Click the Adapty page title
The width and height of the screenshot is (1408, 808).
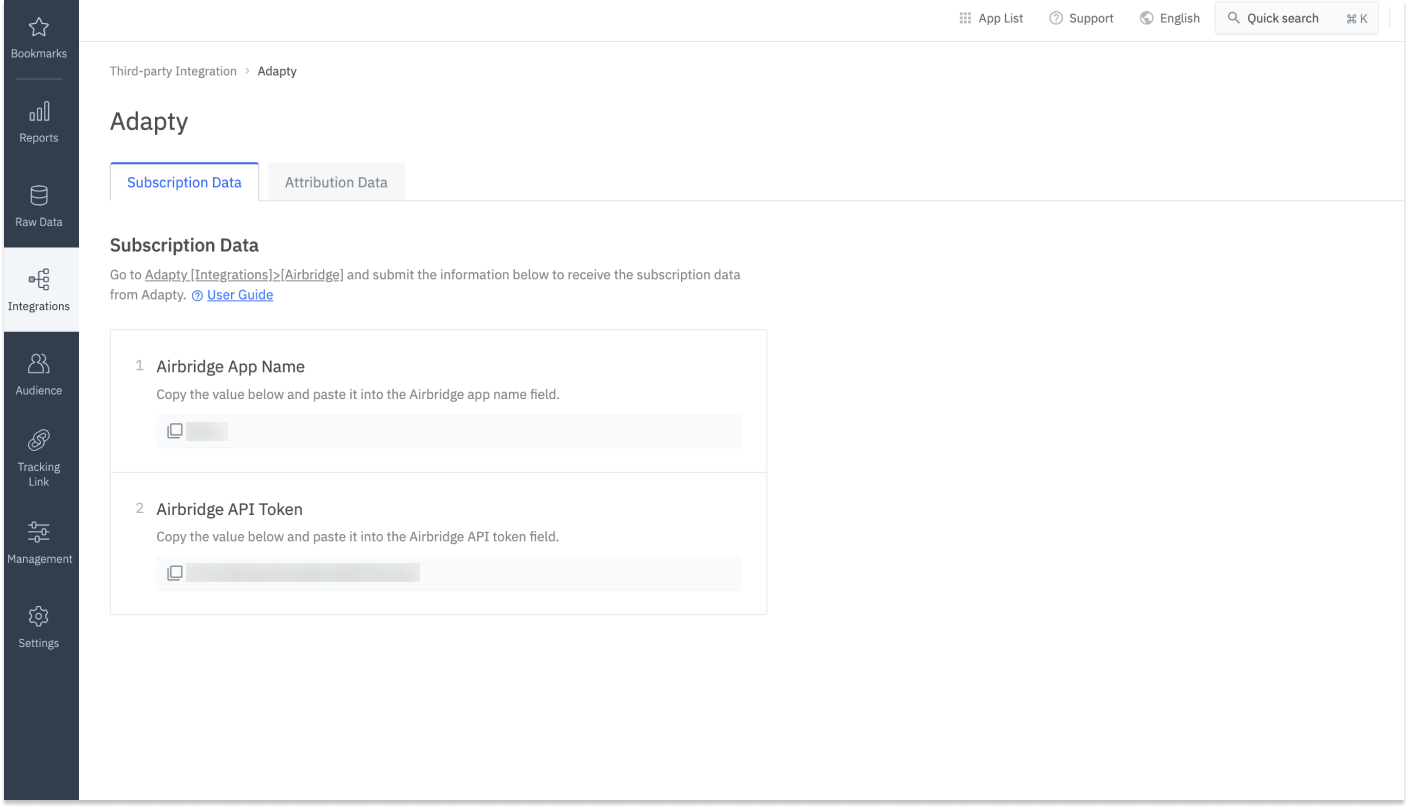coord(149,122)
